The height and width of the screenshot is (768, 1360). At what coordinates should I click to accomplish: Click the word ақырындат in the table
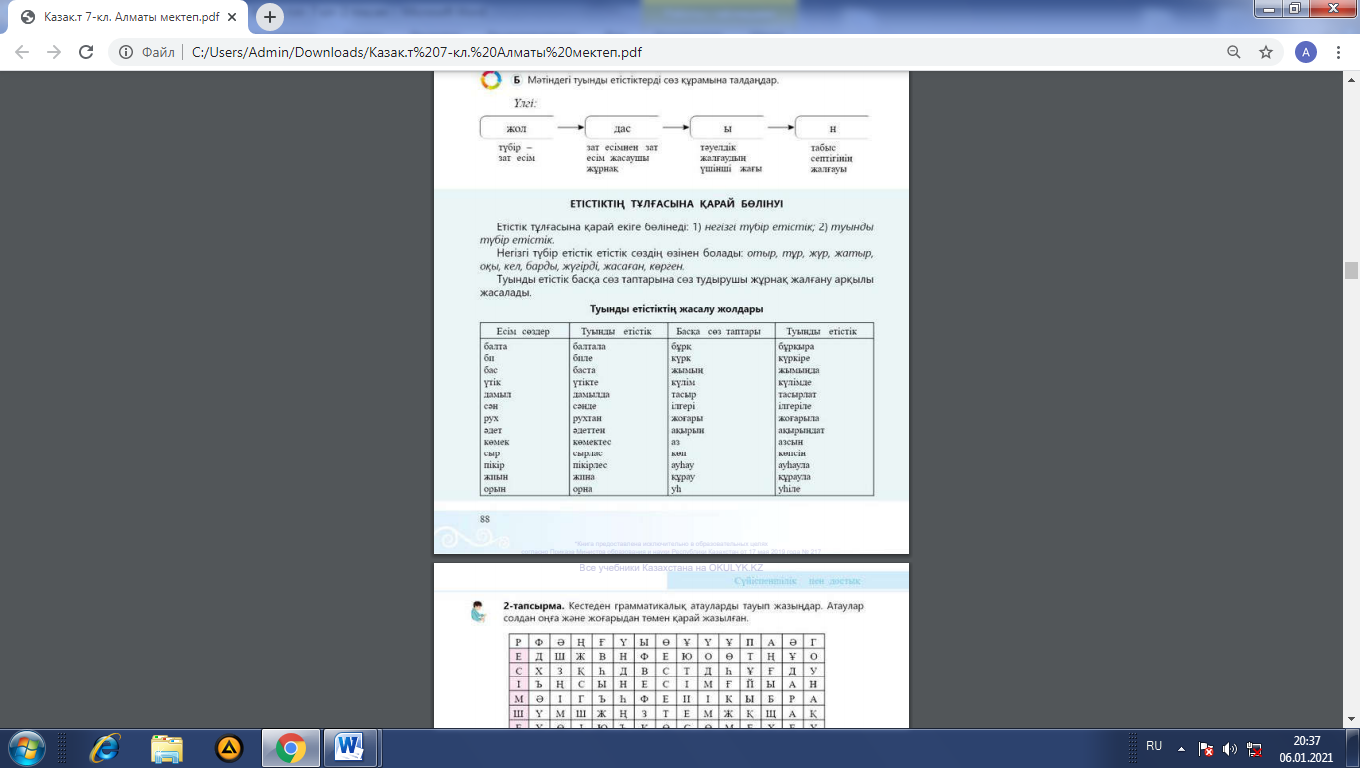[x=801, y=430]
